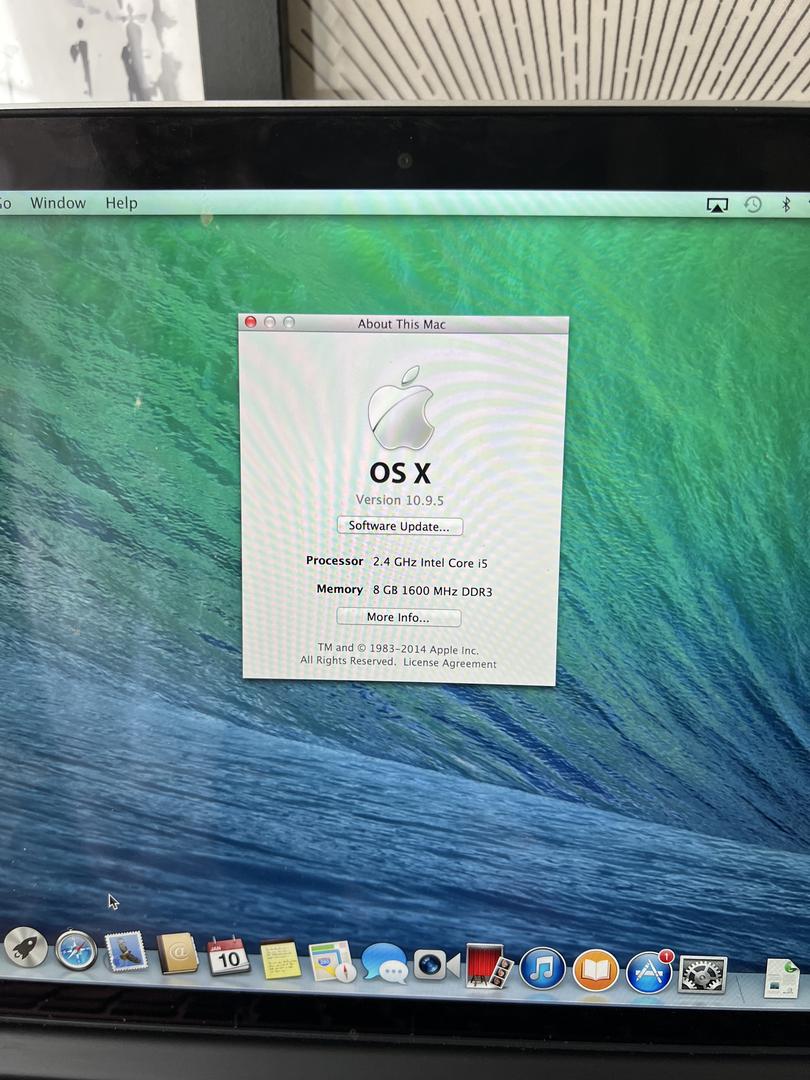The height and width of the screenshot is (1080, 810).
Task: Click the Software Update... button
Action: tap(399, 526)
